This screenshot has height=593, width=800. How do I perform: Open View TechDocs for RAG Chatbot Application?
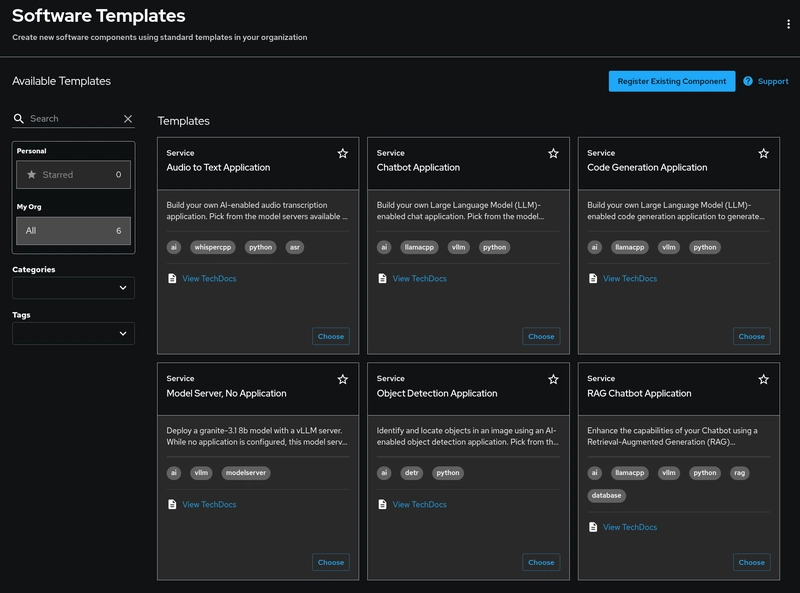pos(630,527)
